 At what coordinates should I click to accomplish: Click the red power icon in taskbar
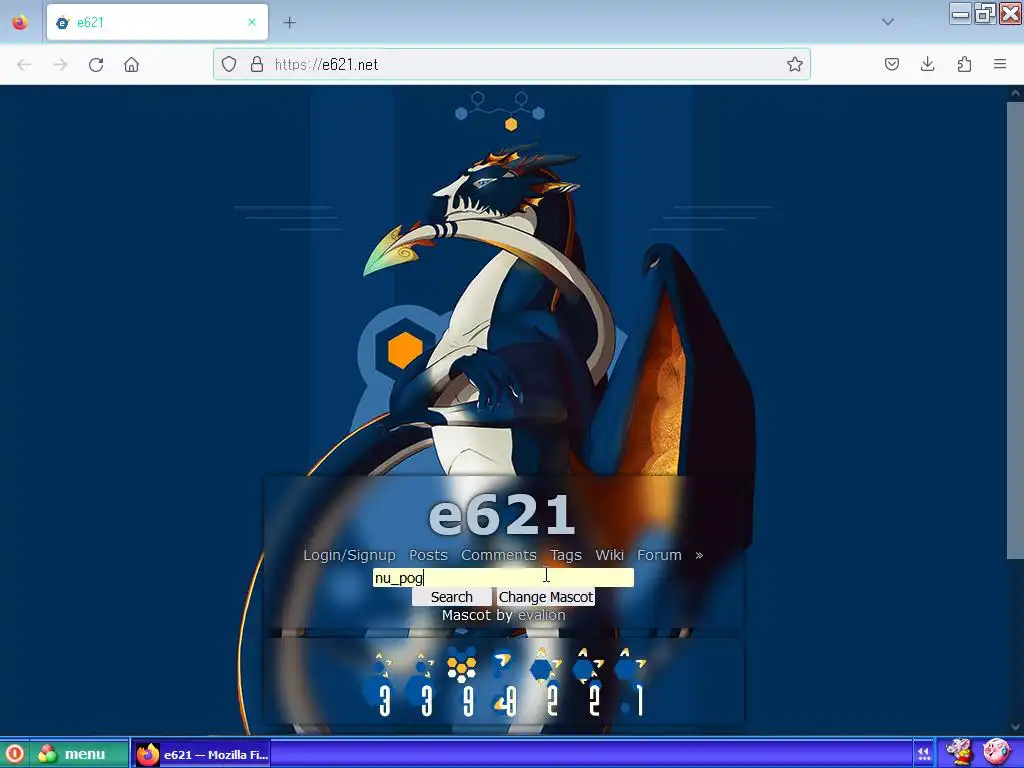14,754
